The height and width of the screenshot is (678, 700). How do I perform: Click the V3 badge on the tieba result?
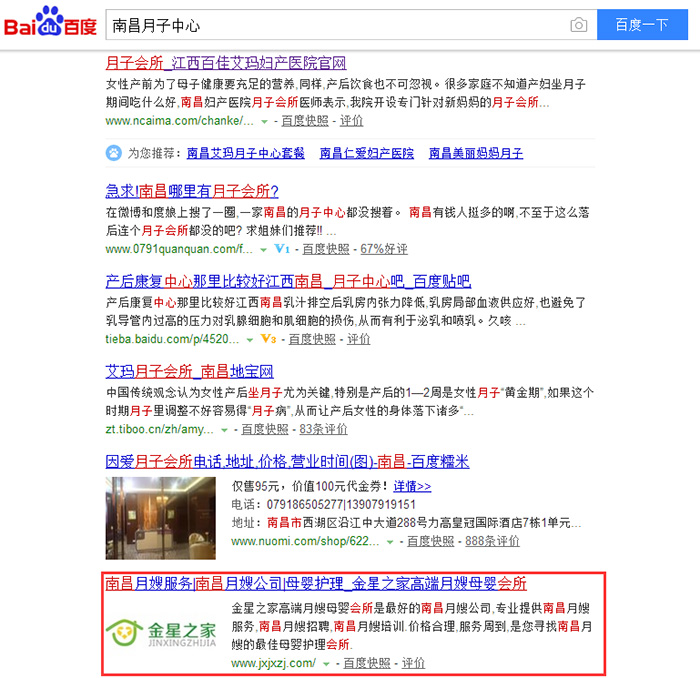[268, 339]
